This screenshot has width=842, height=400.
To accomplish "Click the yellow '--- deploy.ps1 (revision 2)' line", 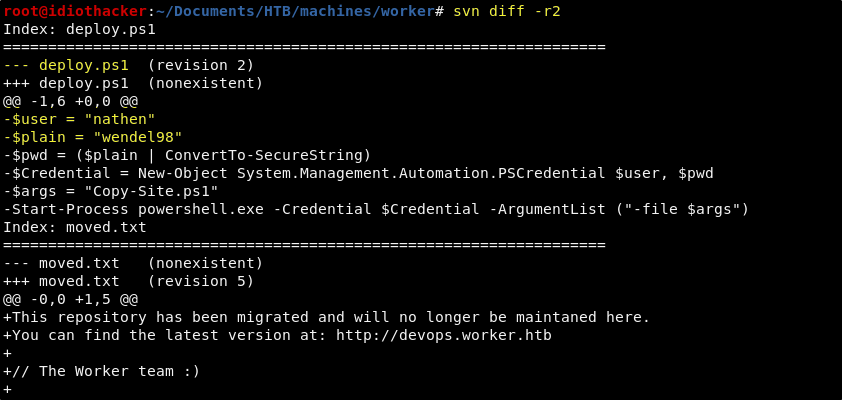I will point(128,66).
